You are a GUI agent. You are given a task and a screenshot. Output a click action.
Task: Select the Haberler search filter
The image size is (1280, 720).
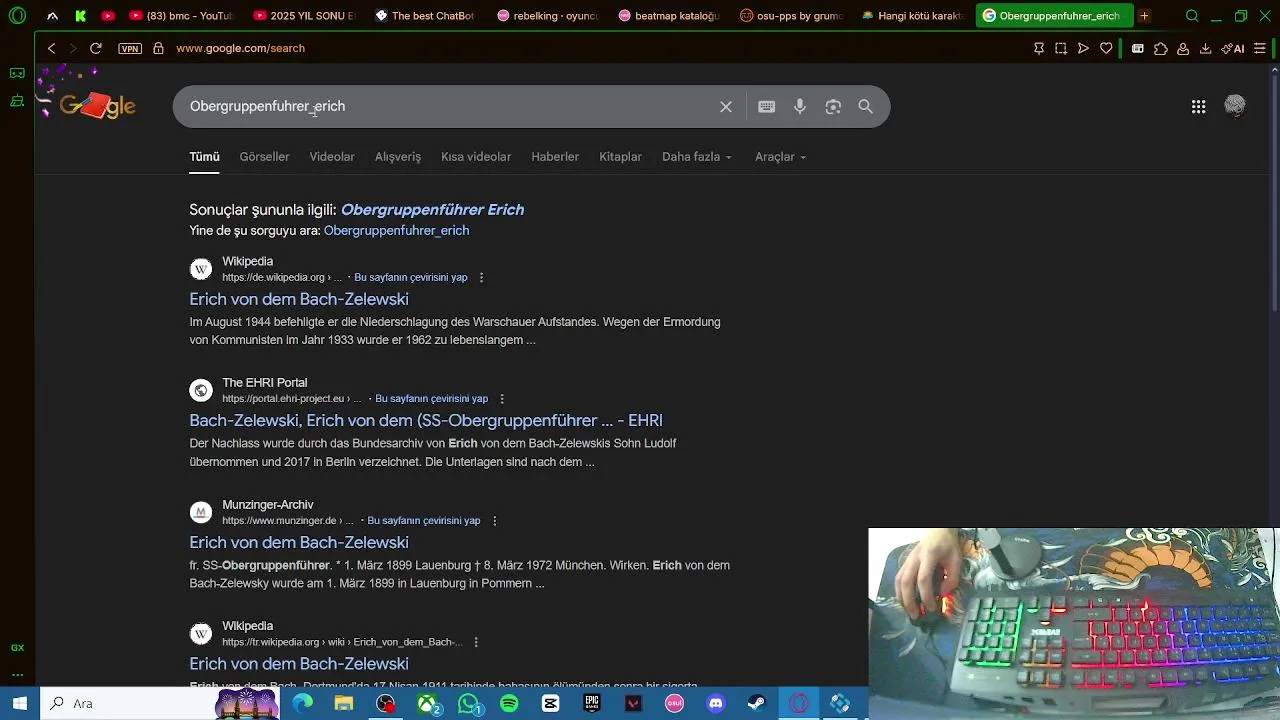pos(555,157)
